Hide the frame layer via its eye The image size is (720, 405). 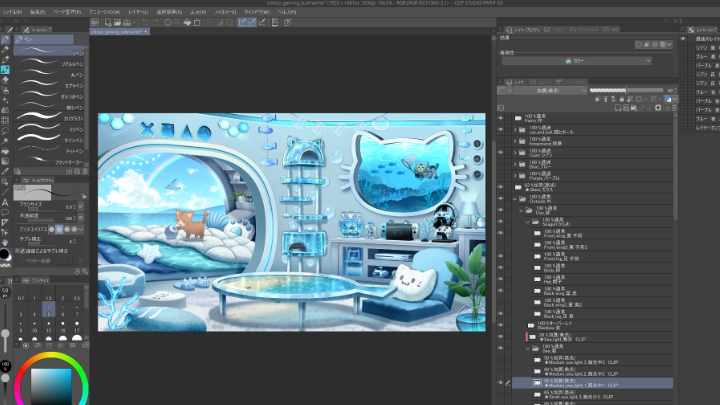[x=501, y=118]
